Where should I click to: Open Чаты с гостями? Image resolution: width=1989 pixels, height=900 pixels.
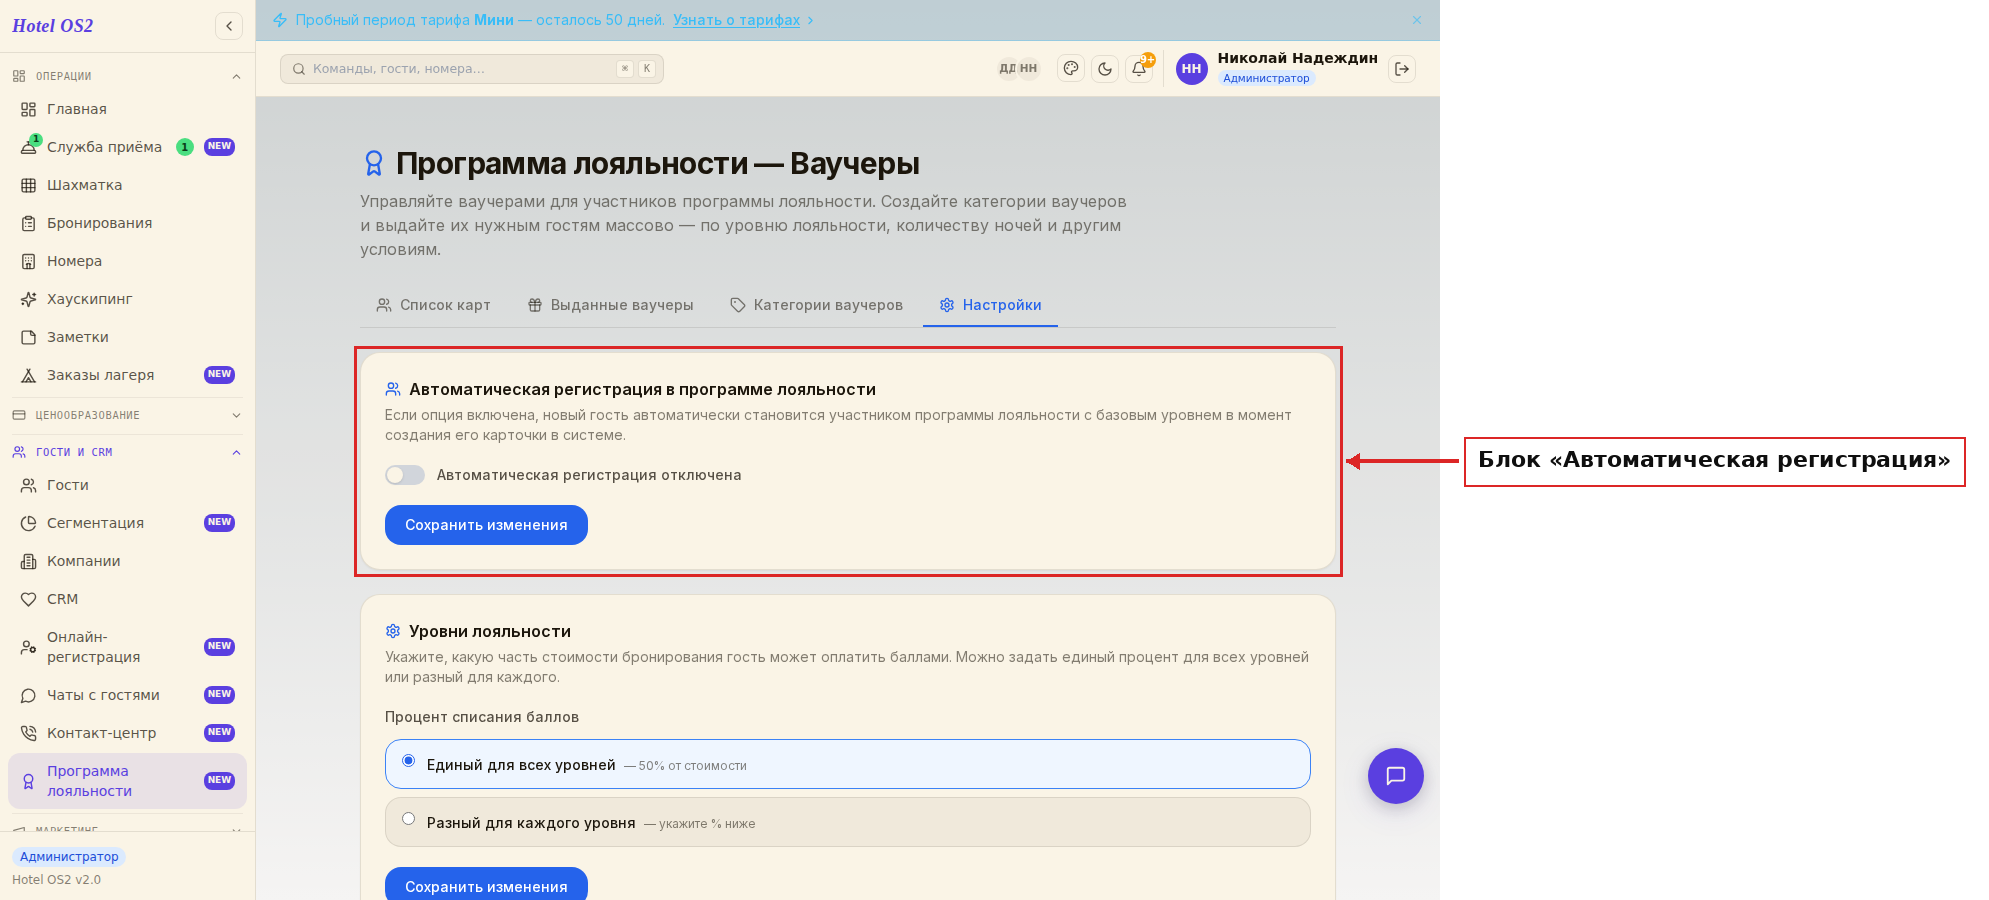coord(127,695)
